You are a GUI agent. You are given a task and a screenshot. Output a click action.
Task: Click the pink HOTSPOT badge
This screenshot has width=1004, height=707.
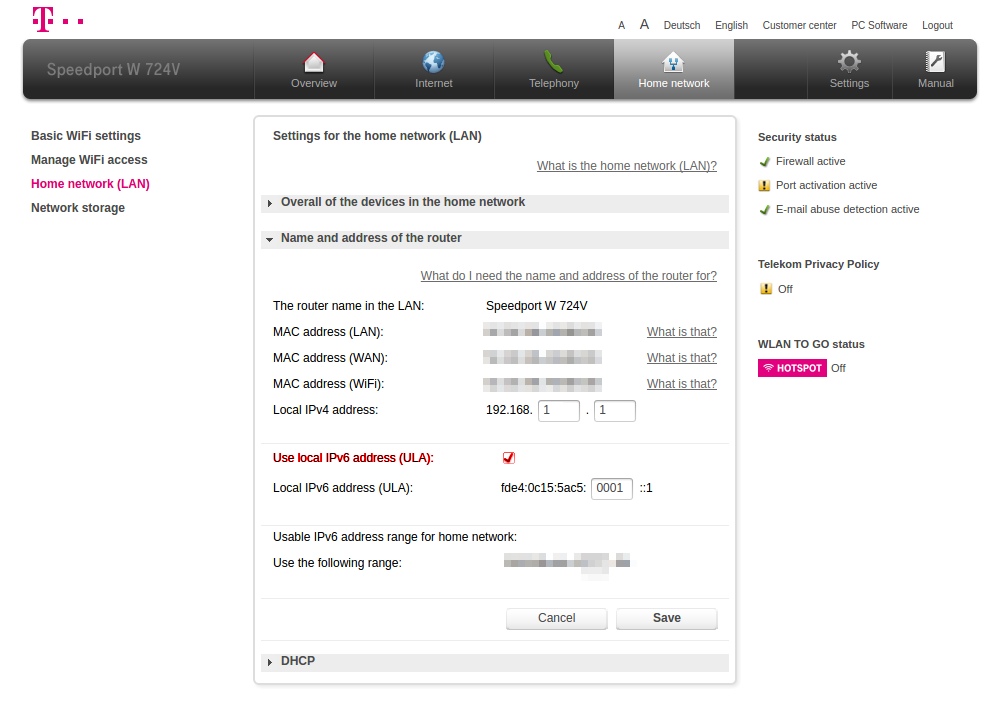[792, 368]
